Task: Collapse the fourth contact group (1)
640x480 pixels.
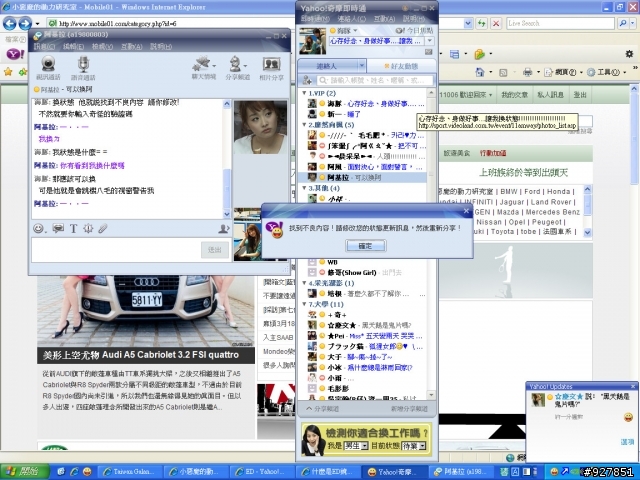Action: 304,283
